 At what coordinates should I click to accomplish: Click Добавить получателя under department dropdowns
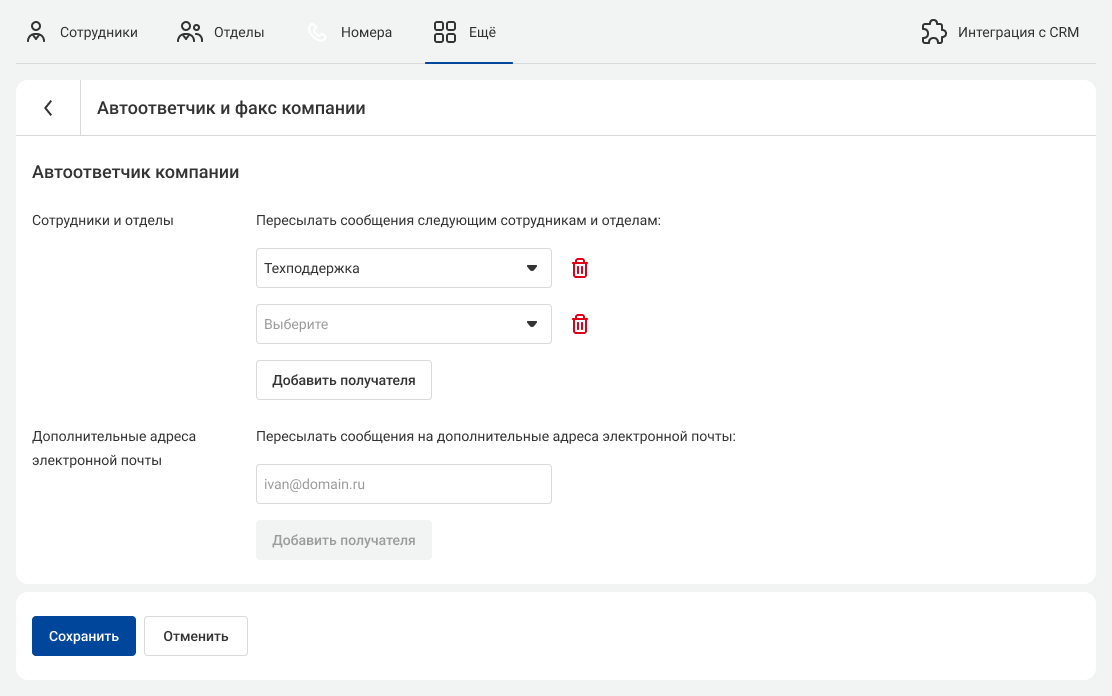[344, 380]
